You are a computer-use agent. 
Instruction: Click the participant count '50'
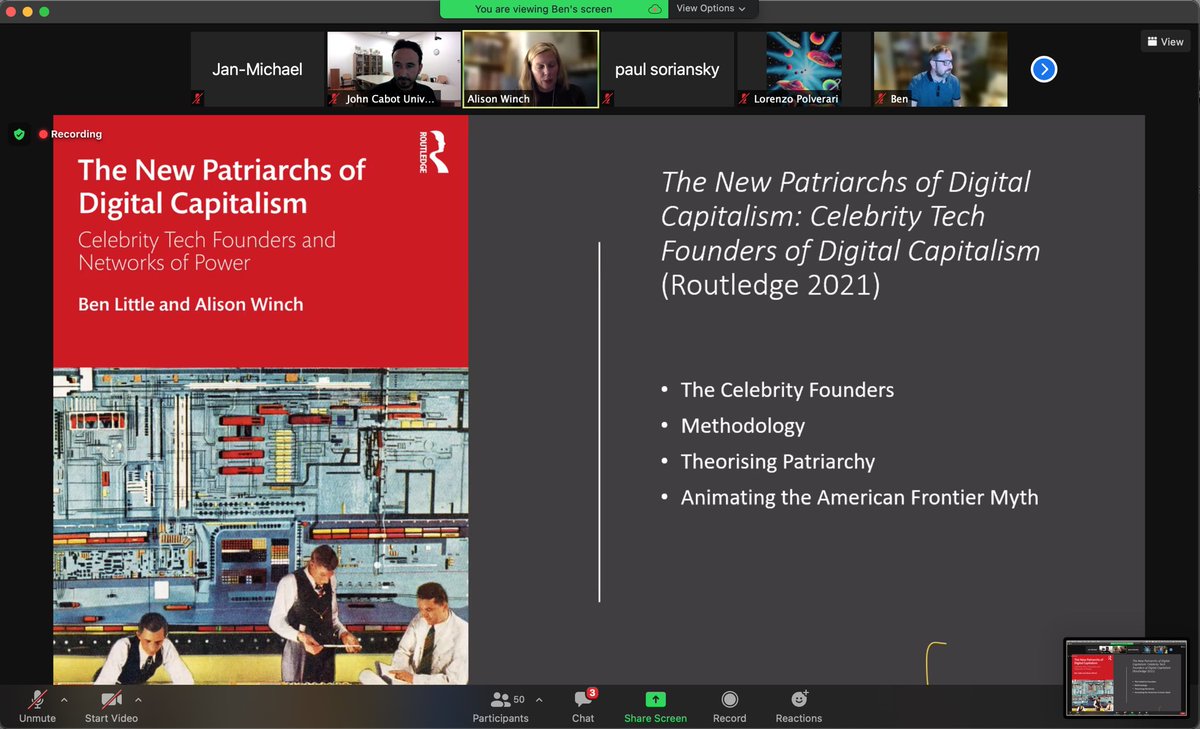pyautogui.click(x=519, y=699)
